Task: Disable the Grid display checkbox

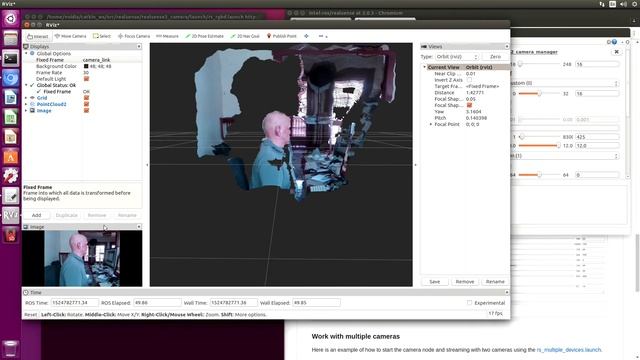Action: click(86, 98)
